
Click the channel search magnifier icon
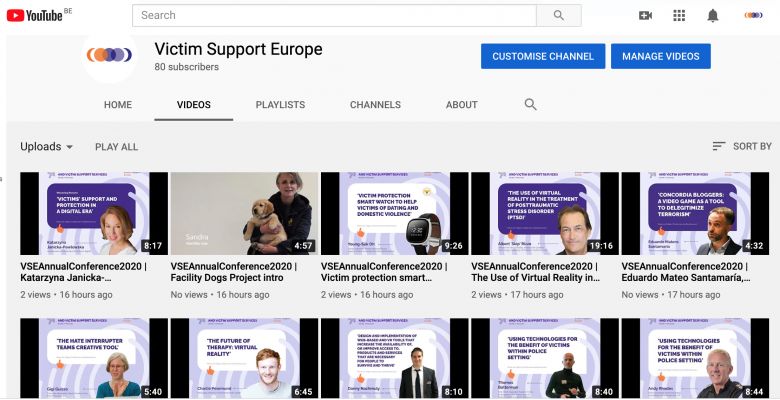531,104
